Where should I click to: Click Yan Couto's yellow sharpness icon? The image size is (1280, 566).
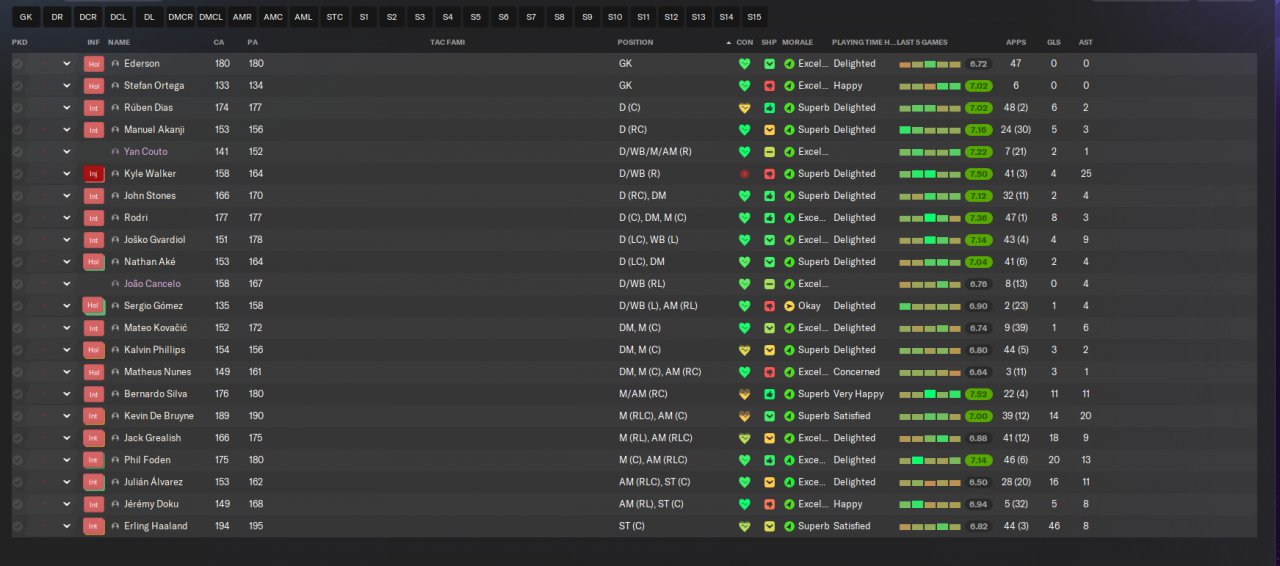[x=769, y=152]
